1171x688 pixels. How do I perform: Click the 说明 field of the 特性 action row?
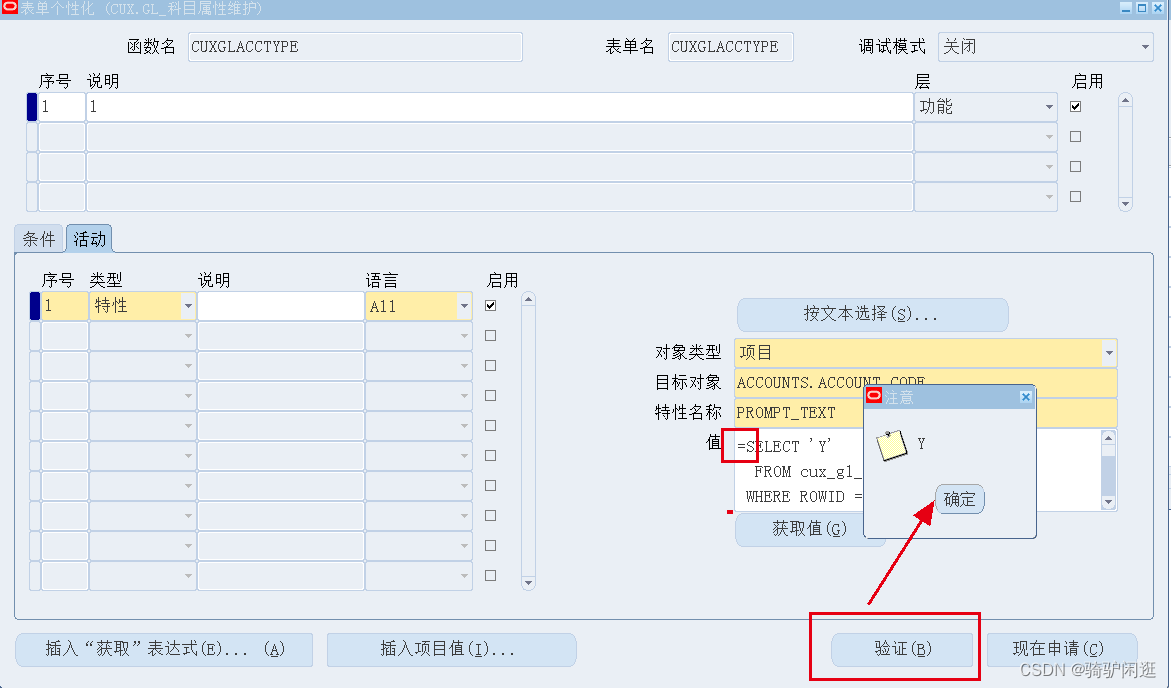click(x=281, y=306)
